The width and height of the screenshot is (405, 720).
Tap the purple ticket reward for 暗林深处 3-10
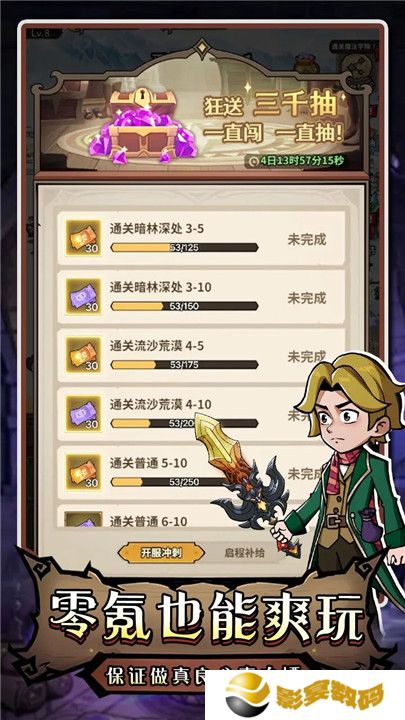click(x=83, y=296)
